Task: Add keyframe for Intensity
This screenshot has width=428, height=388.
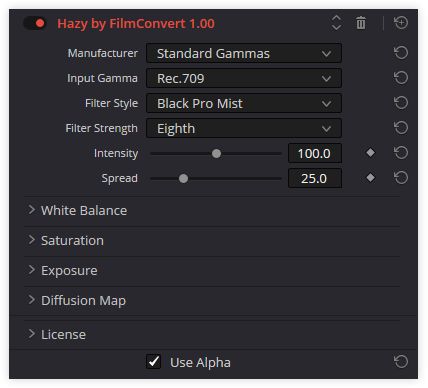Action: pyautogui.click(x=370, y=153)
